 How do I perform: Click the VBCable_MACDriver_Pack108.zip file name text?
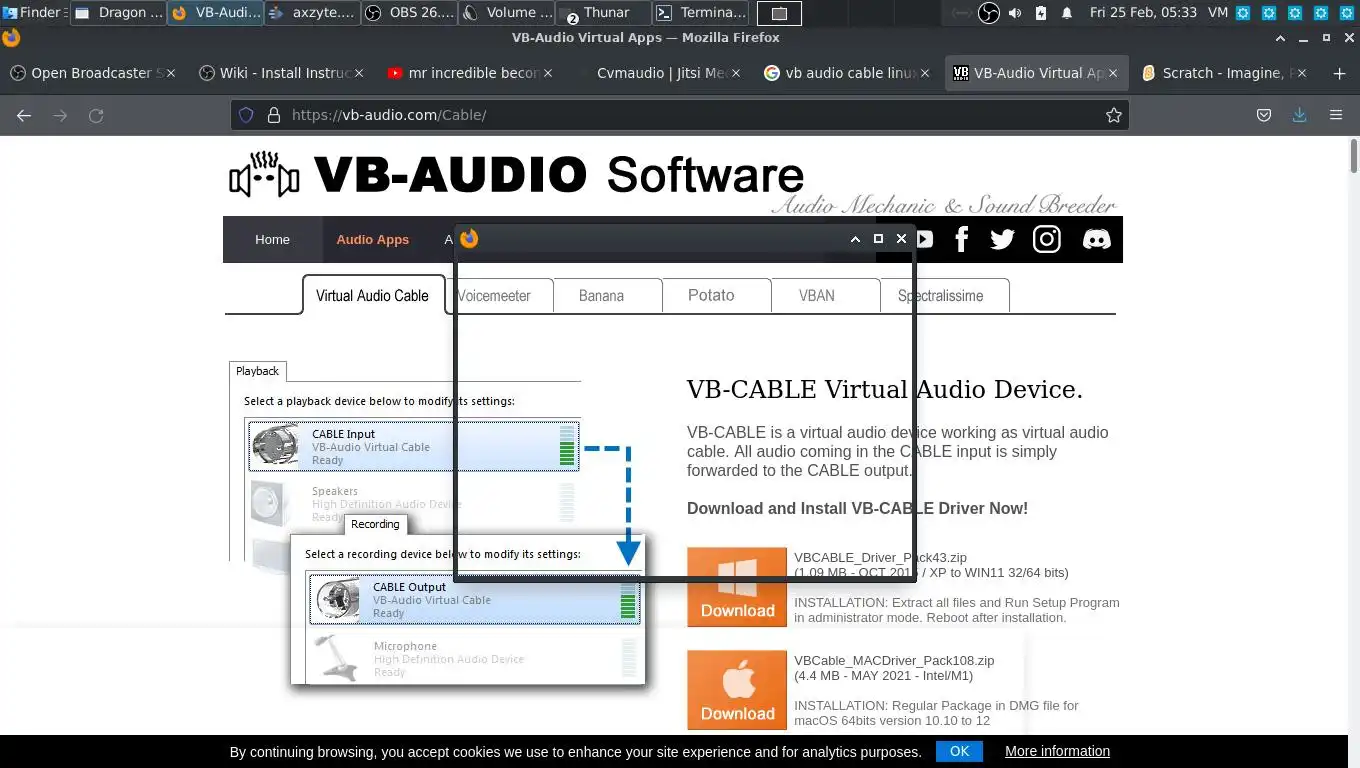click(x=894, y=661)
